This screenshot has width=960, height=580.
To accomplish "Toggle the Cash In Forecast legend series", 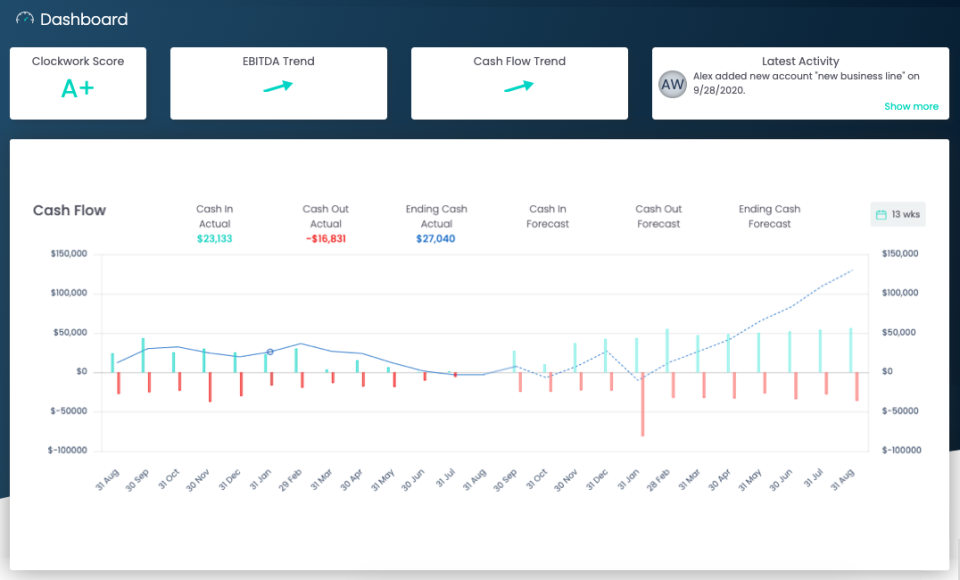I will 547,216.
